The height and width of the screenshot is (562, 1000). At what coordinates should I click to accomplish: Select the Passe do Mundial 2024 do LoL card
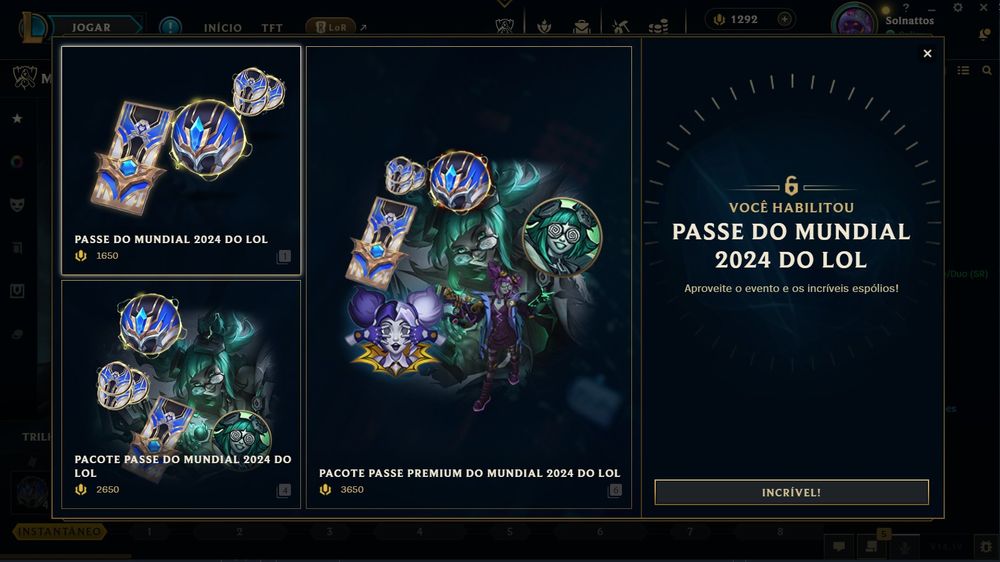pyautogui.click(x=181, y=160)
